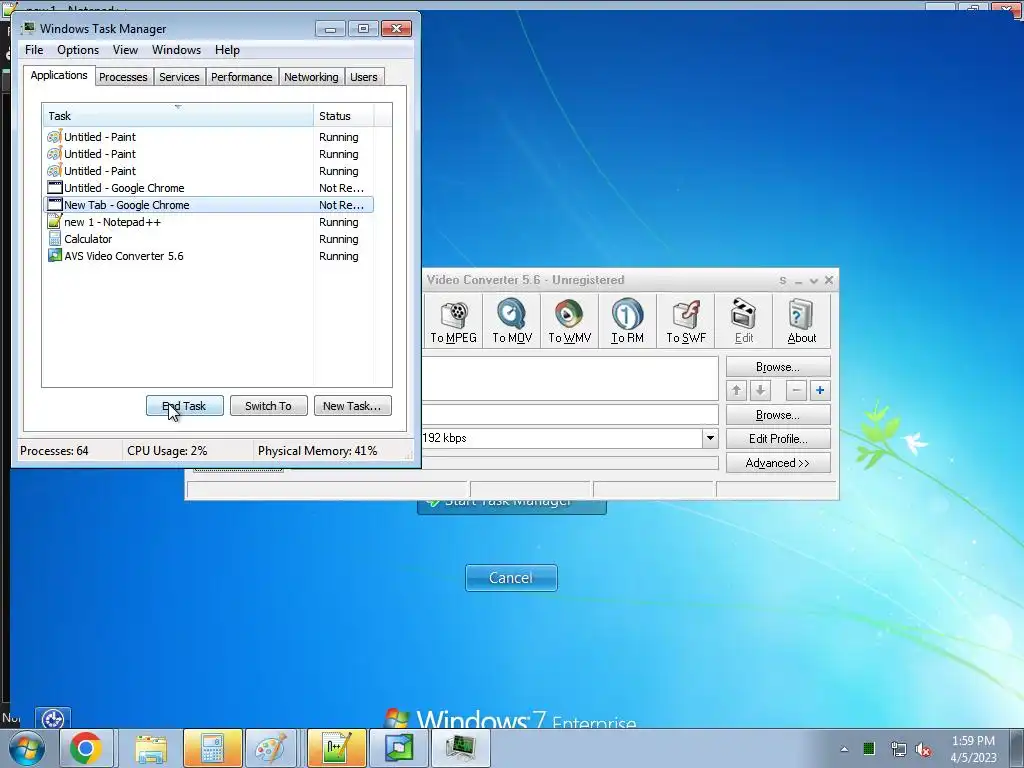
Task: Open the View menu in Task Manager
Action: coord(125,50)
